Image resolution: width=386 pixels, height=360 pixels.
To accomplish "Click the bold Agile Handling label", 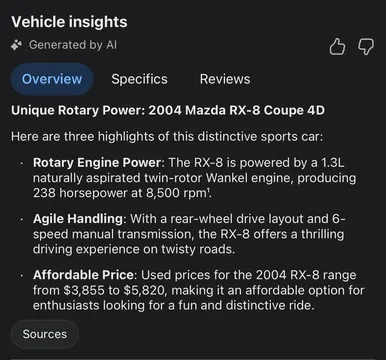I will click(78, 219).
